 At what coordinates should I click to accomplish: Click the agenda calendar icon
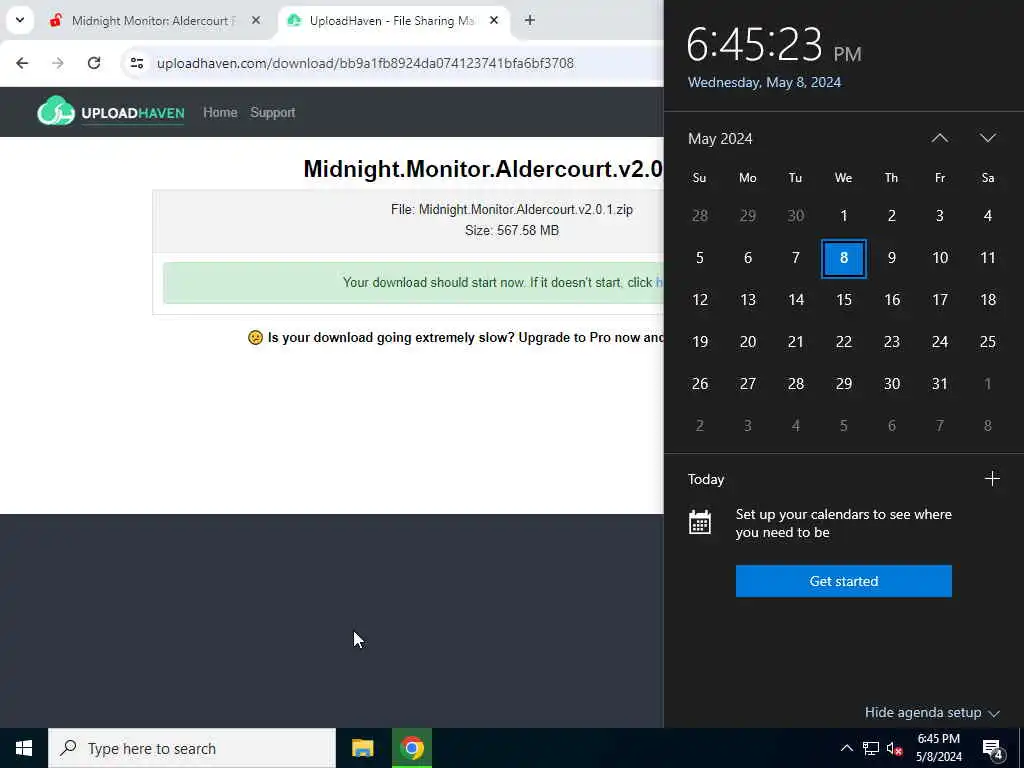click(x=699, y=522)
